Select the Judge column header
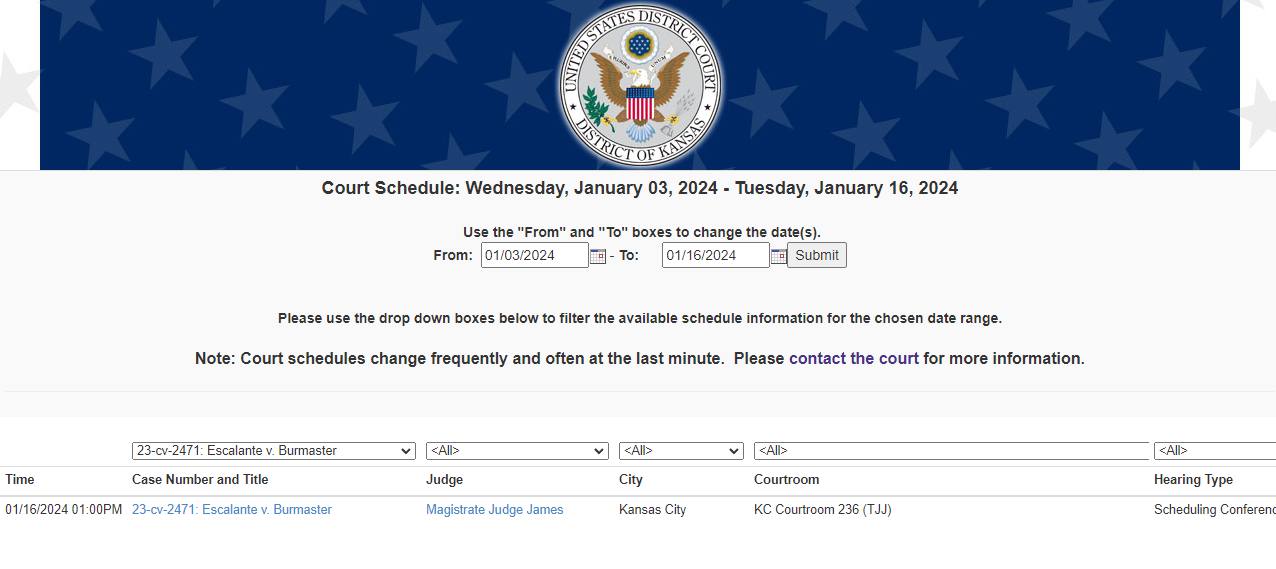Viewport: 1276px width, 569px height. [444, 480]
